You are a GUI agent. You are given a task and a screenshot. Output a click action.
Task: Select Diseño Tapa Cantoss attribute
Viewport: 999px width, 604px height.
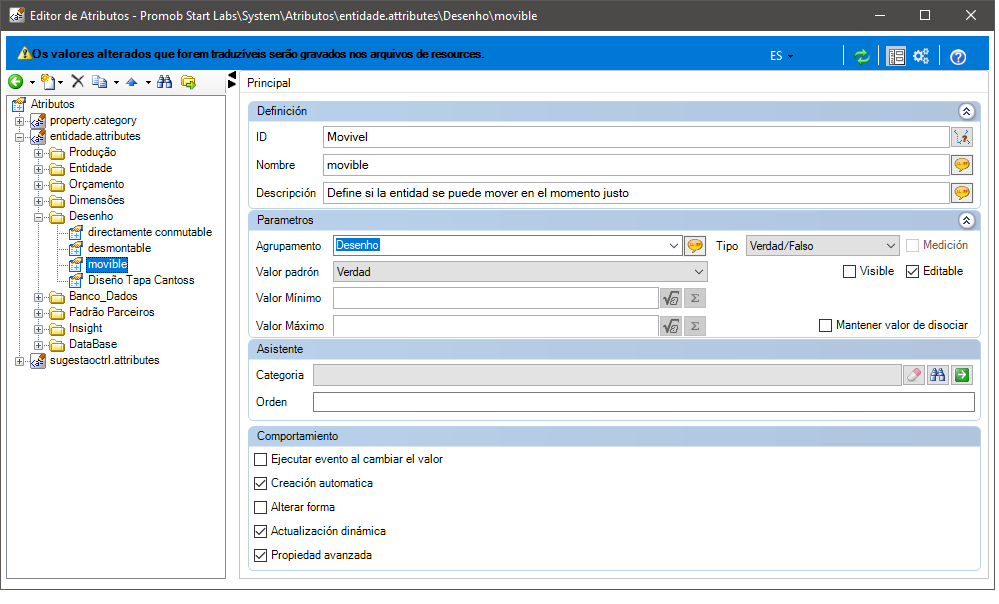pos(141,280)
